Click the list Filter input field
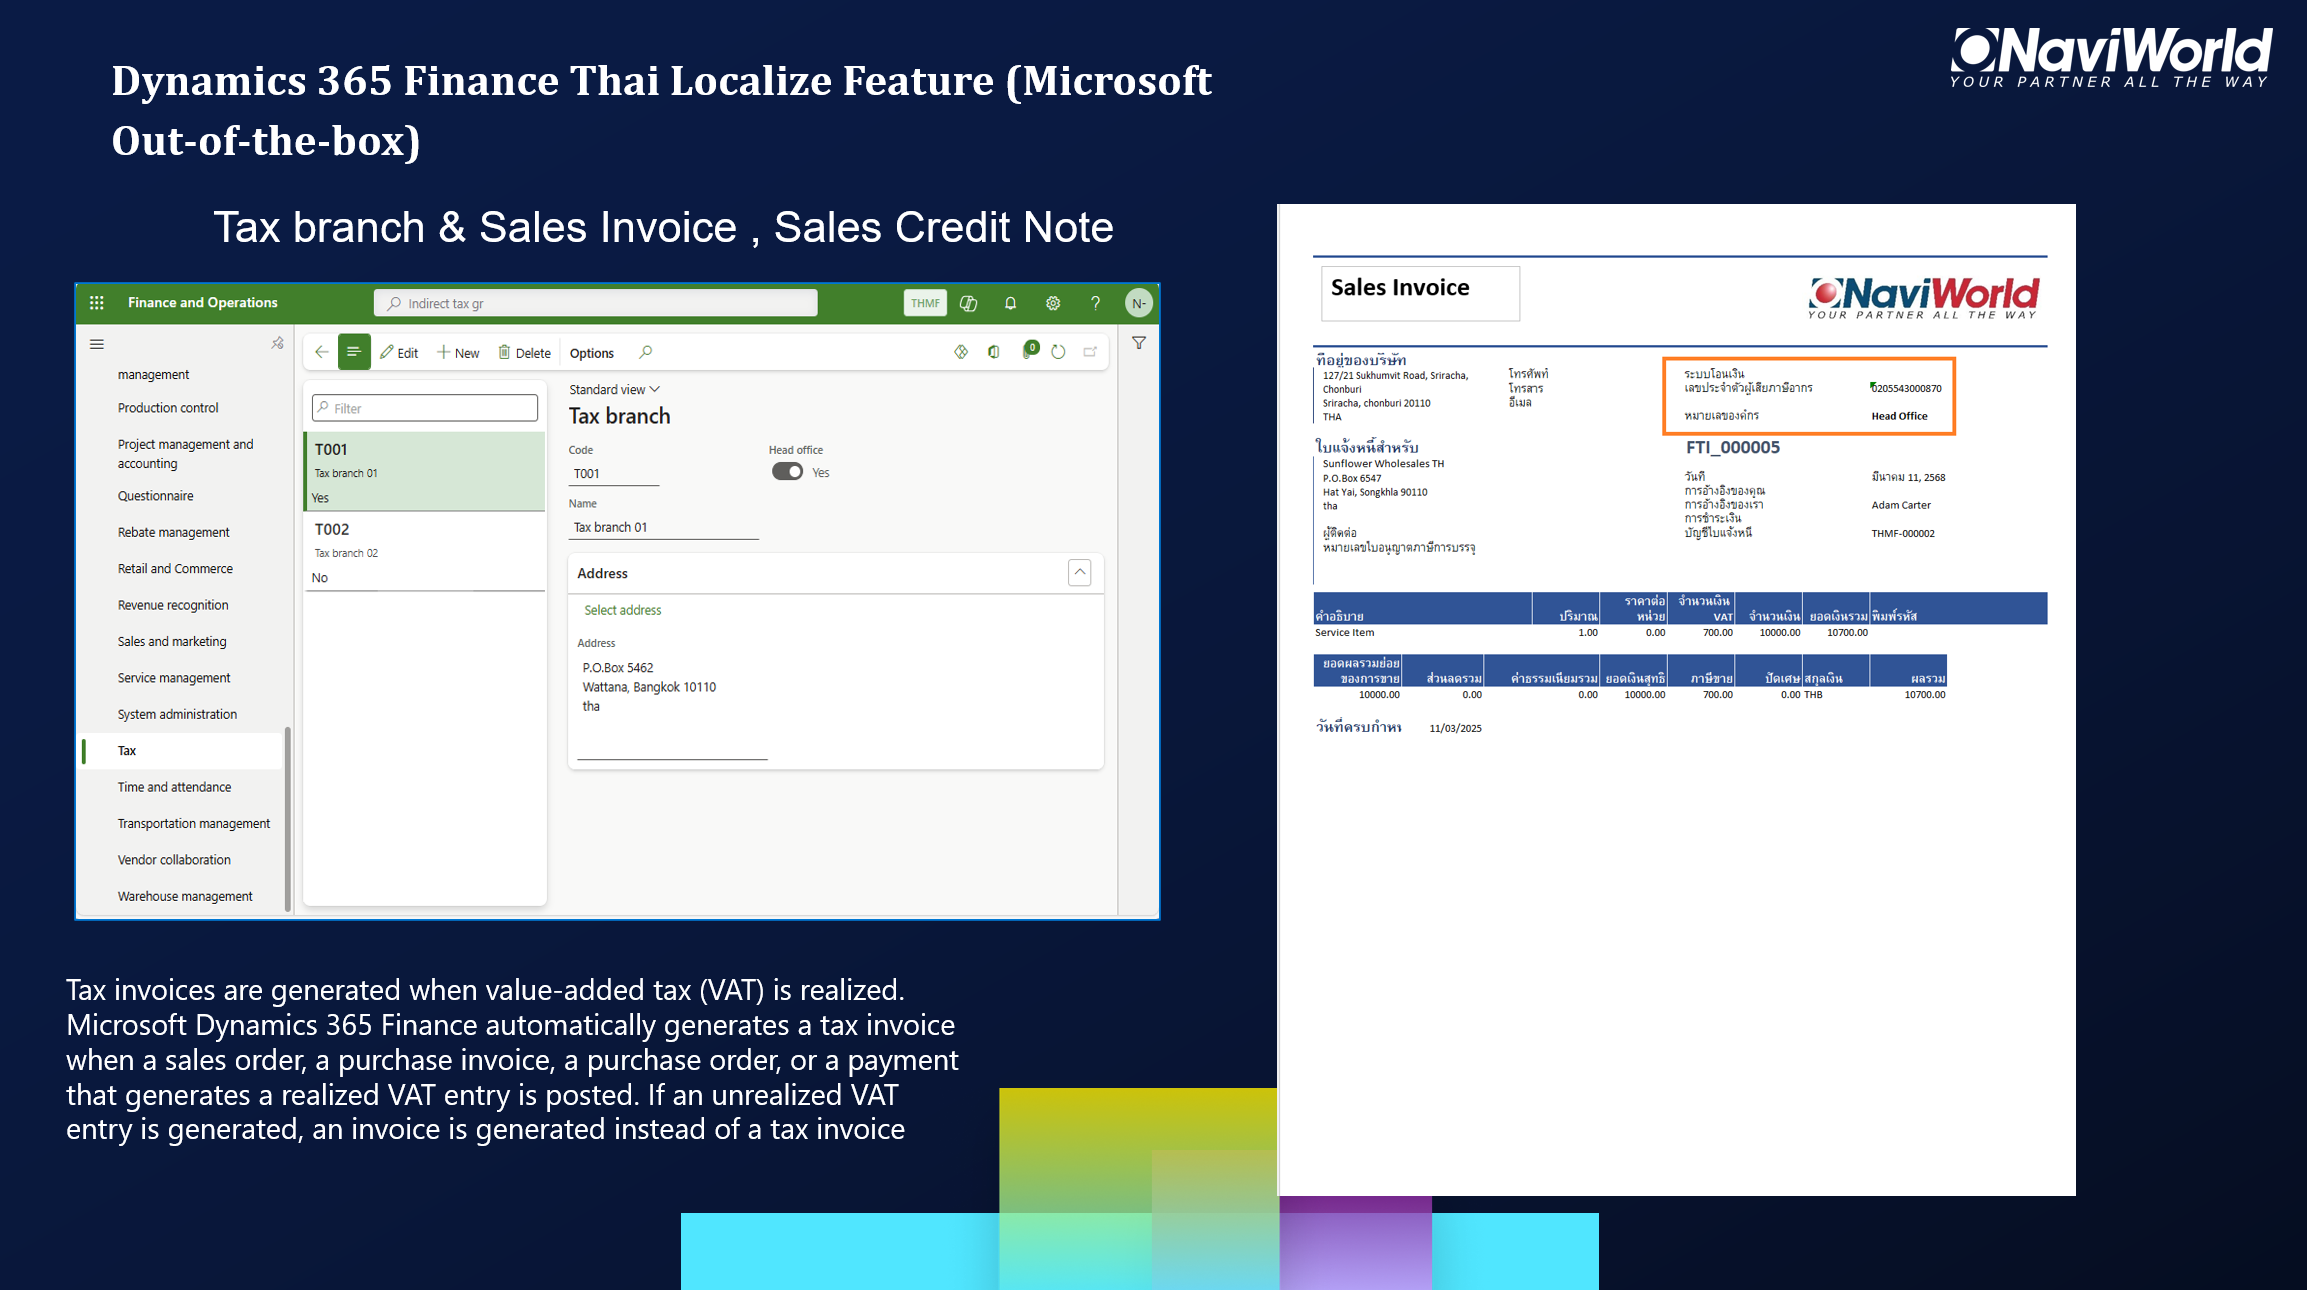The image size is (2307, 1290). coord(425,408)
